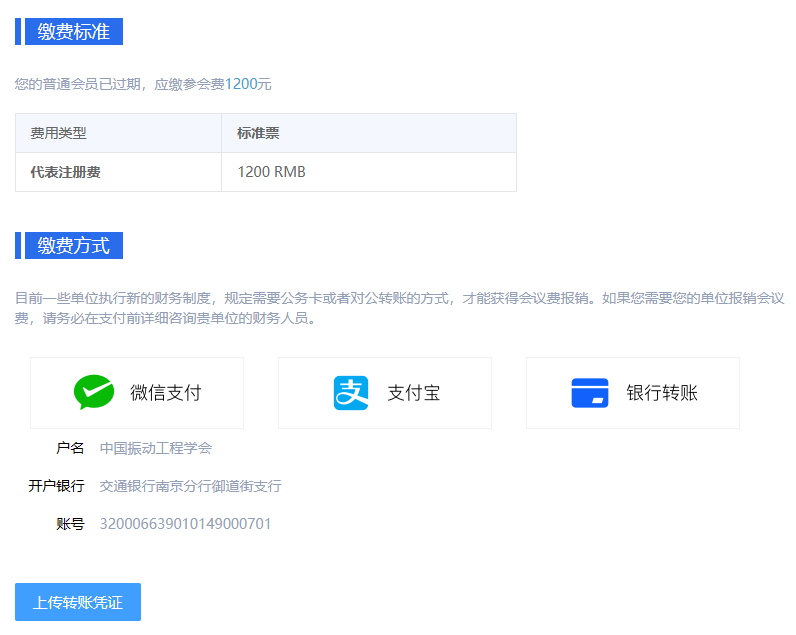Select the 微信支付 payment label
Screen dimensions: 796x635
[165, 393]
